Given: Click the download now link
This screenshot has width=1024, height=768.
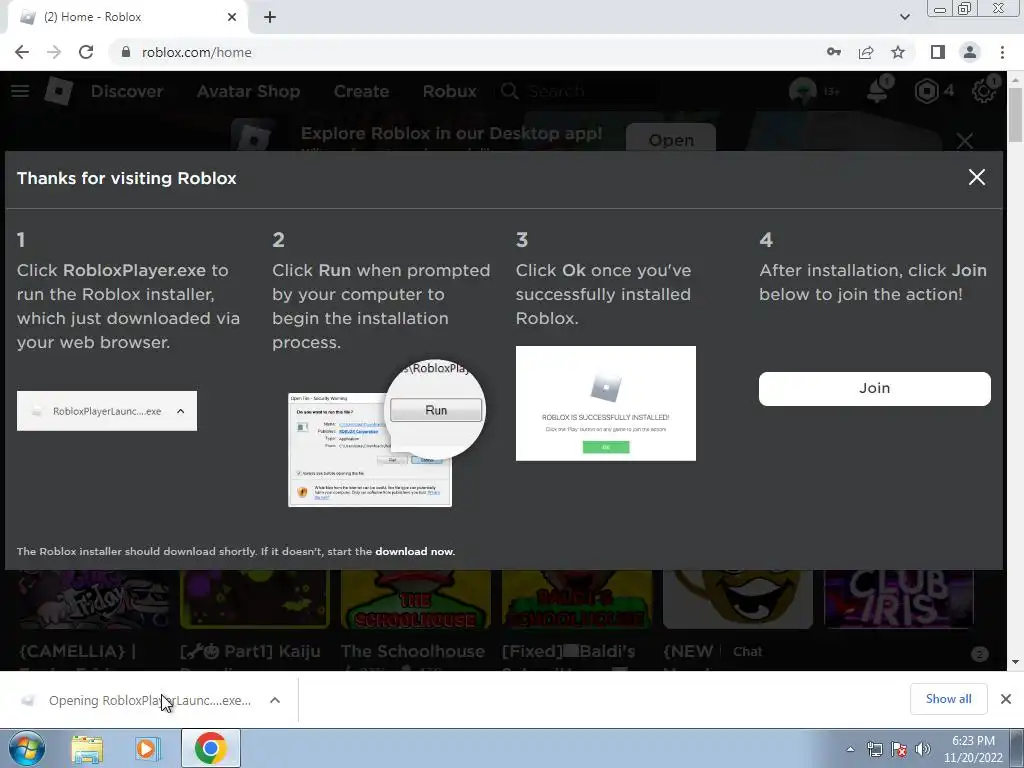Looking at the screenshot, I should pos(415,551).
